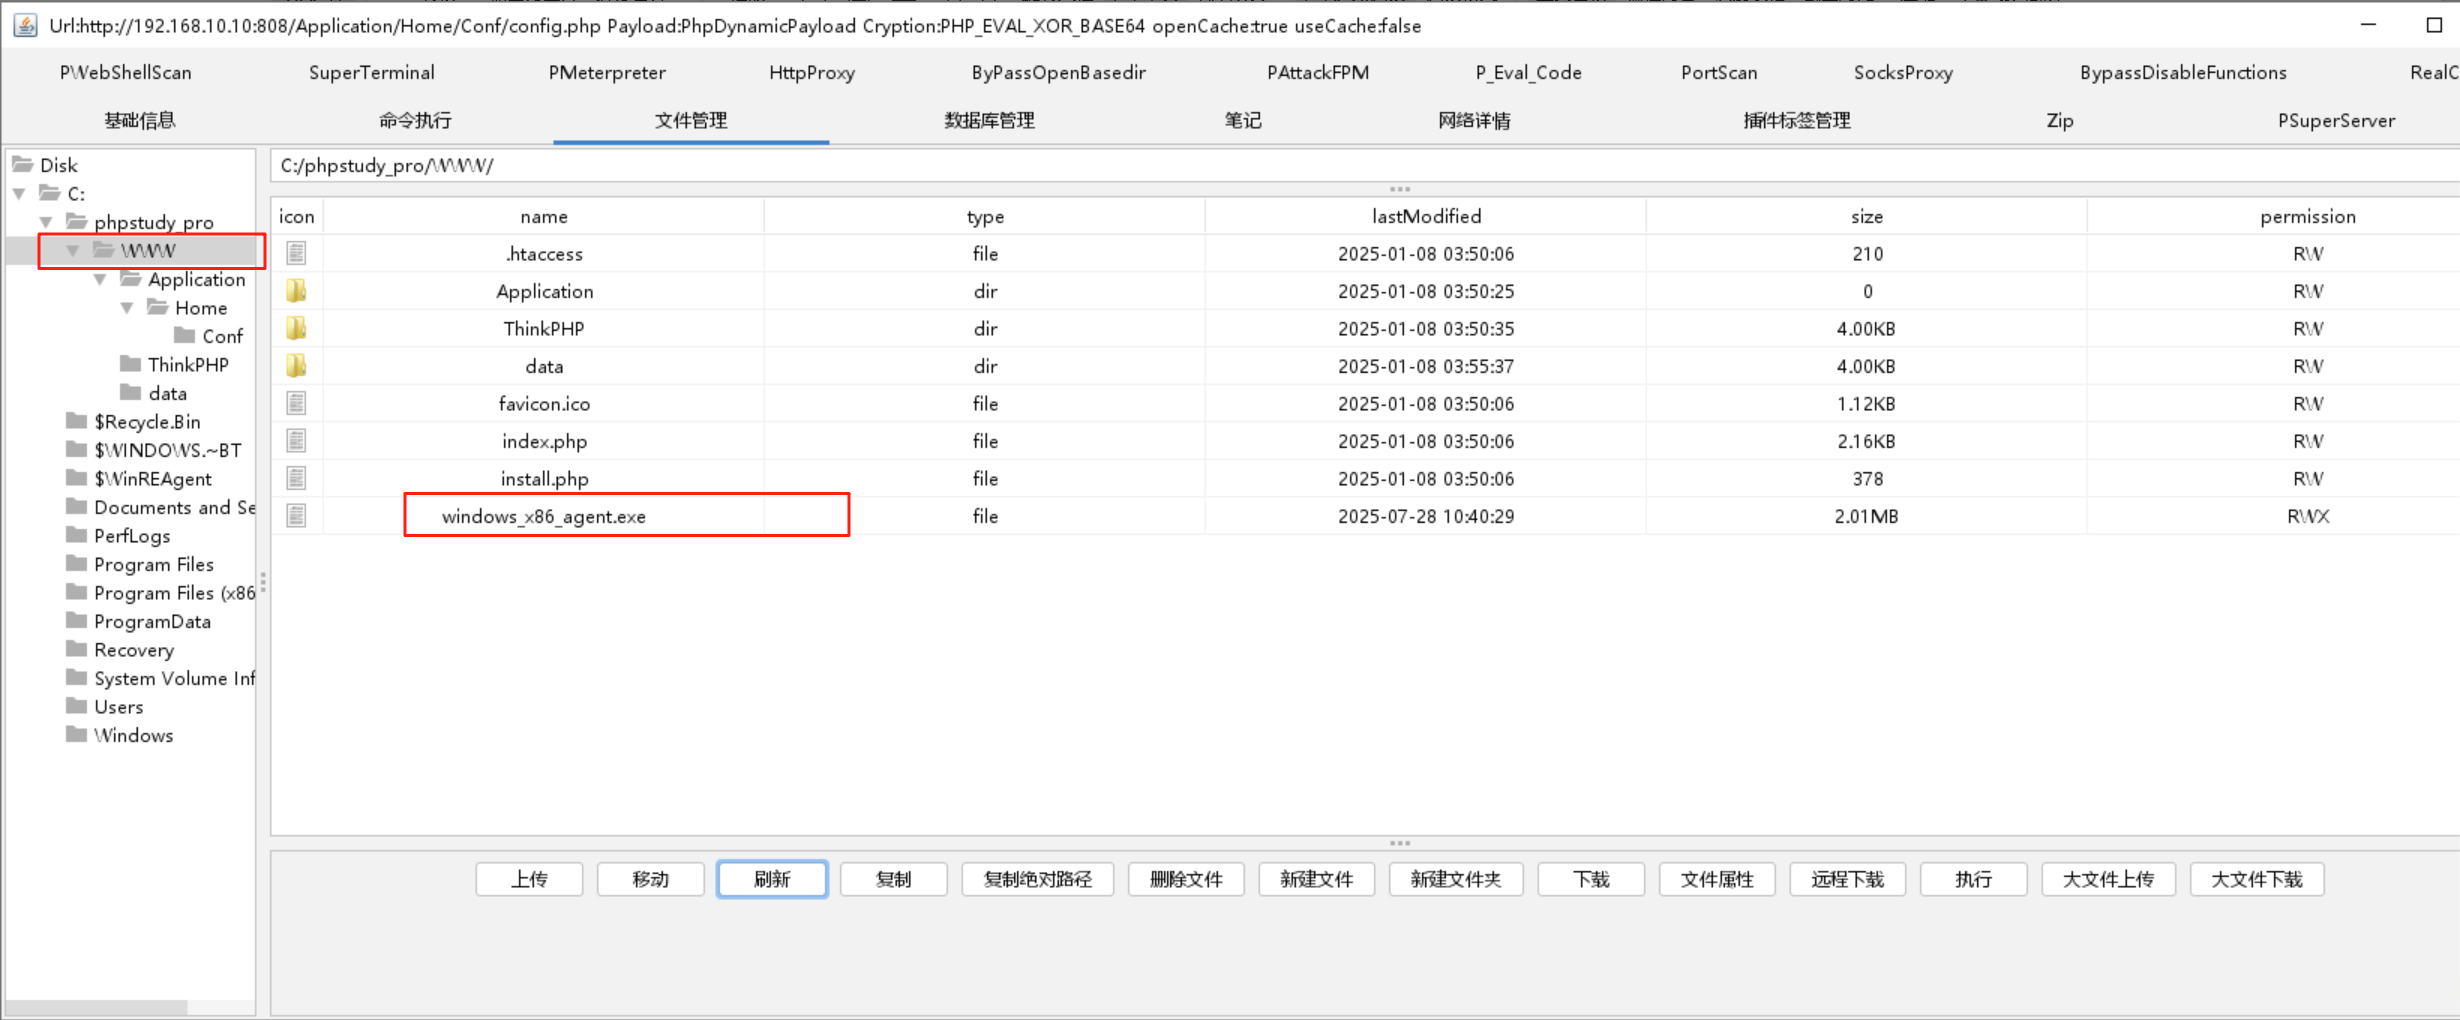
Task: Collapse the phpstudy_pro tree node arrow
Action: click(47, 221)
